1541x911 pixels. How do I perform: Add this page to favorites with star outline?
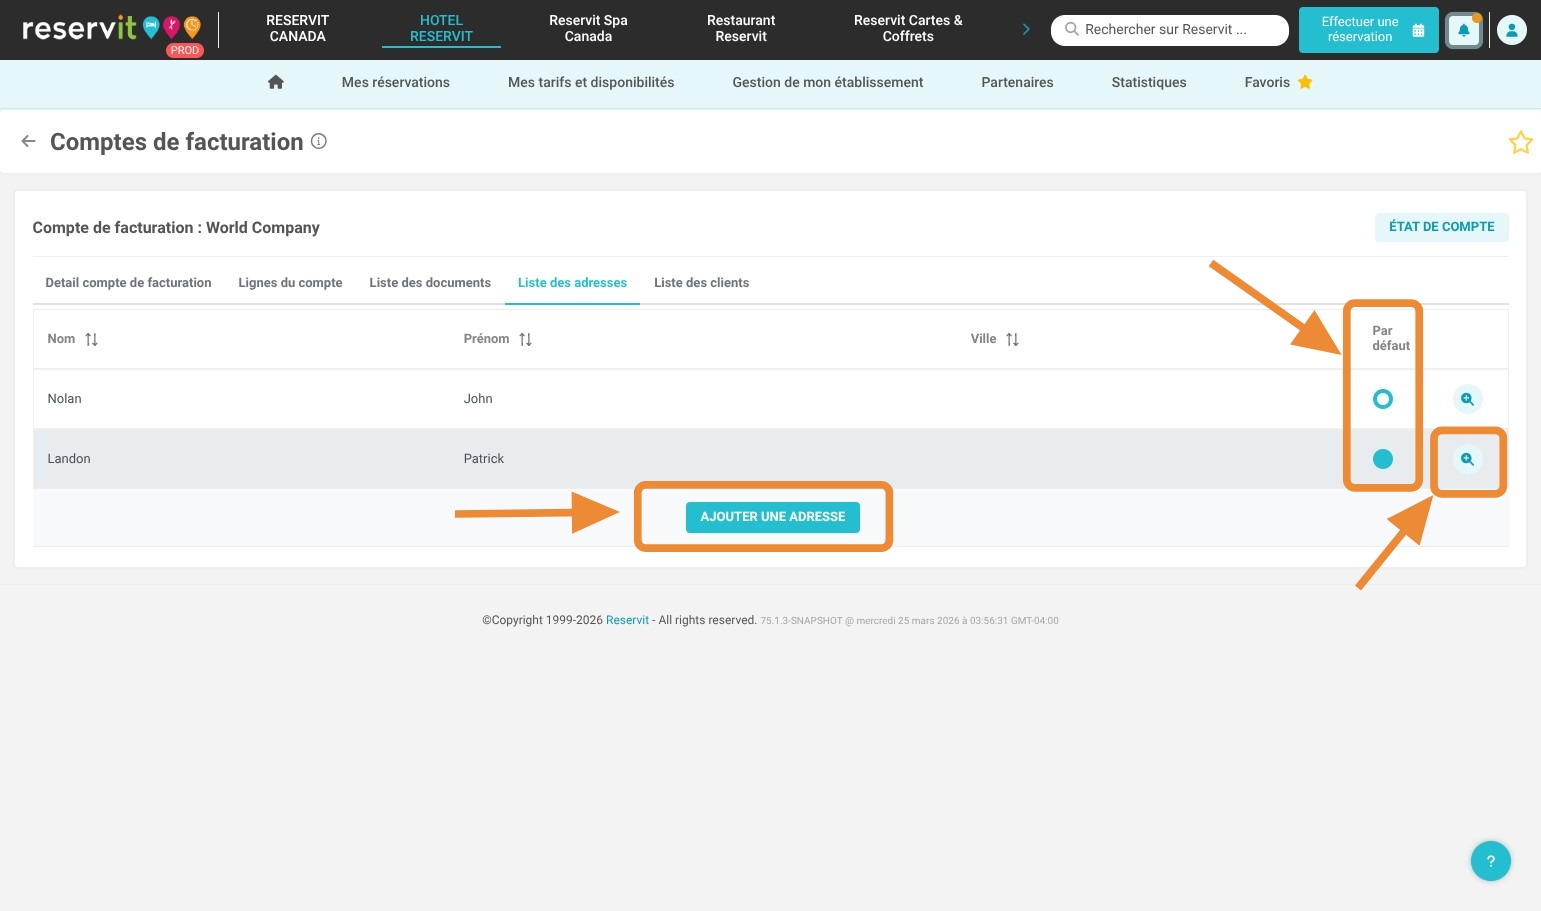(1520, 142)
